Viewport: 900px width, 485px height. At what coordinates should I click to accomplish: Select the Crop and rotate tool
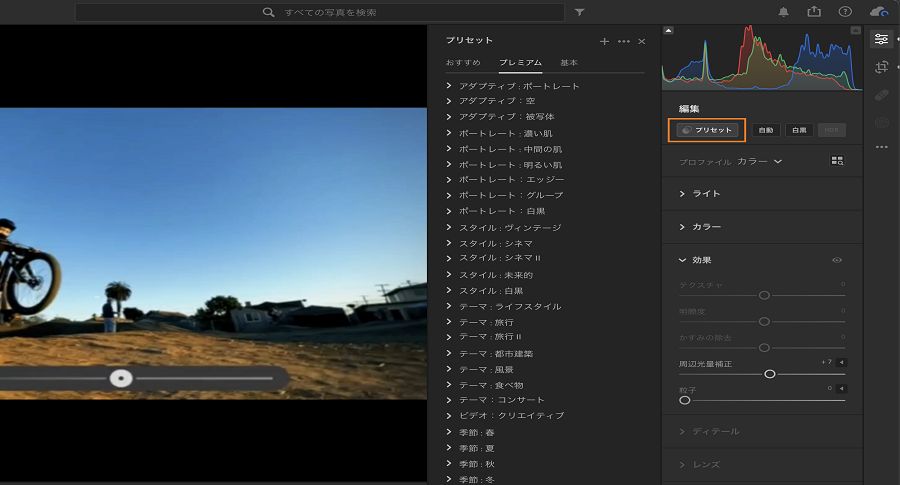point(882,67)
